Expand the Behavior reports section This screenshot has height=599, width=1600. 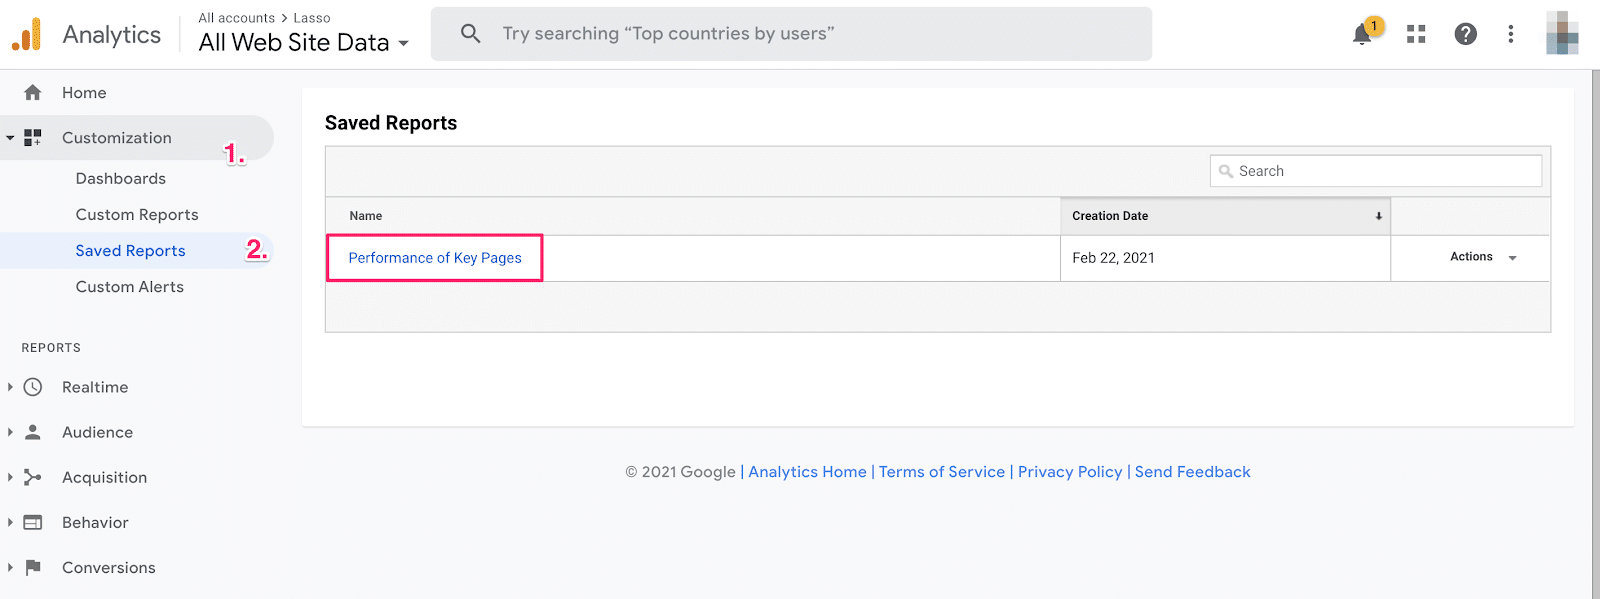click(10, 522)
